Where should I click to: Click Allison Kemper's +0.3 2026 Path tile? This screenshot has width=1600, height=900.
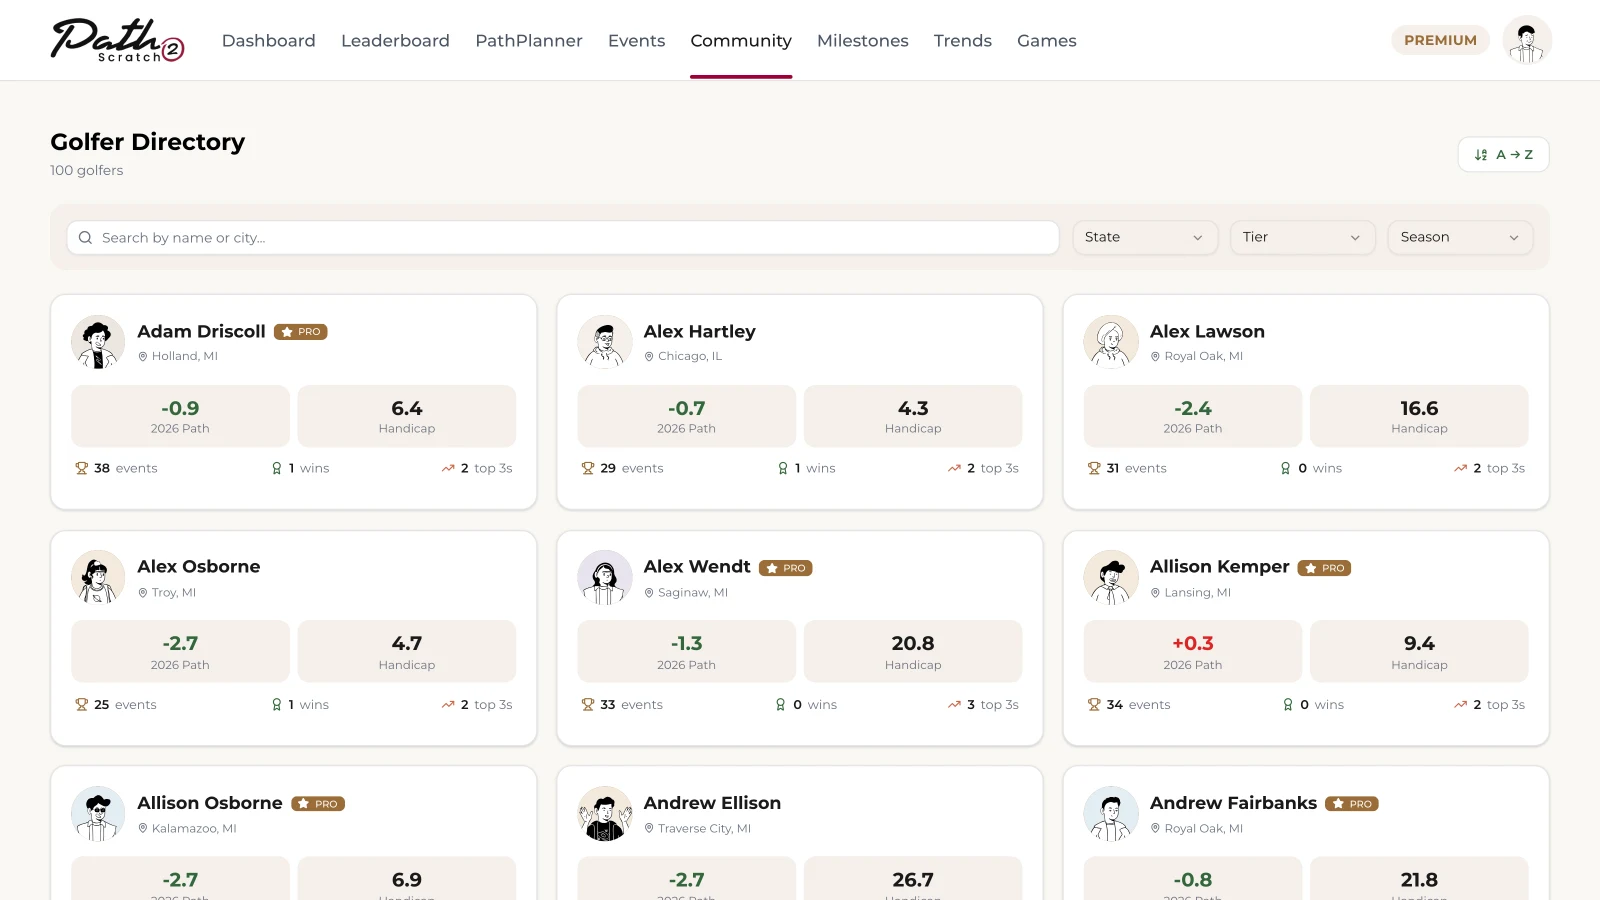click(x=1193, y=652)
